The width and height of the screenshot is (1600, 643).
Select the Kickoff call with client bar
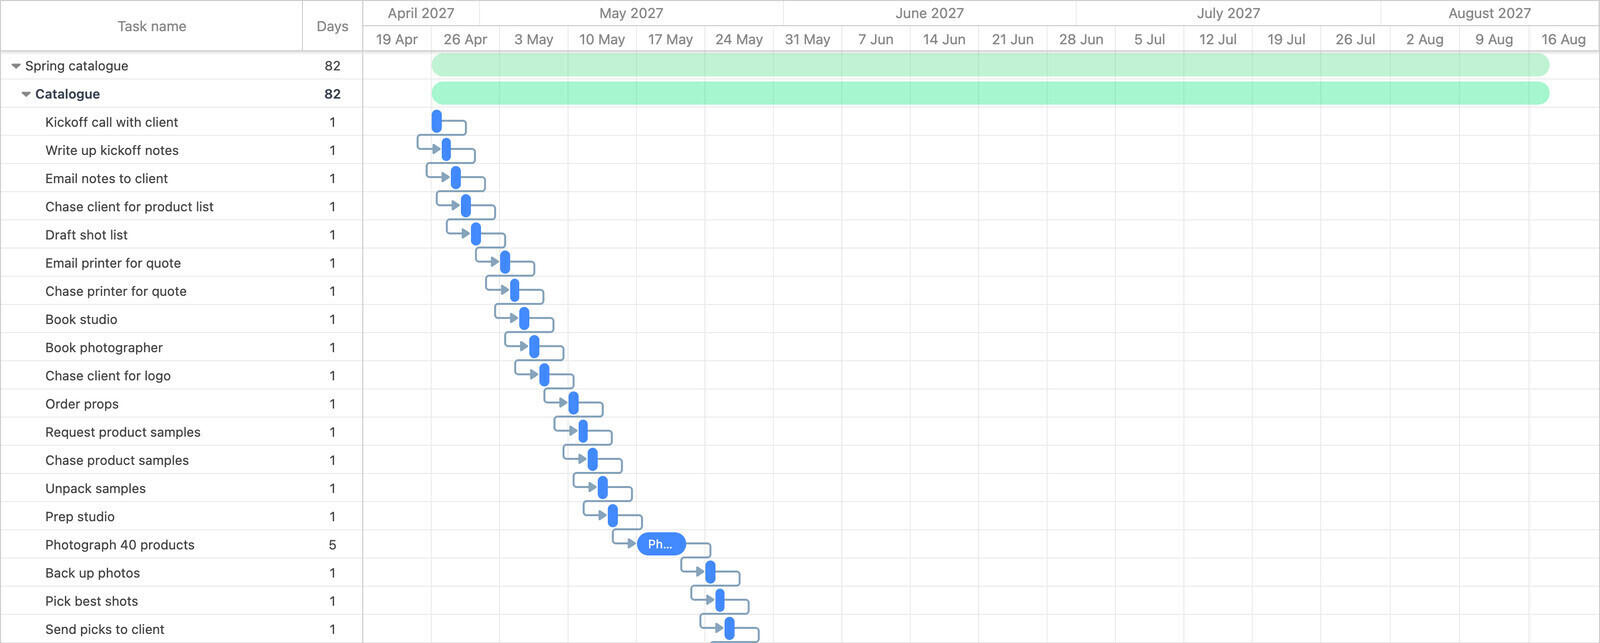pyautogui.click(x=437, y=121)
